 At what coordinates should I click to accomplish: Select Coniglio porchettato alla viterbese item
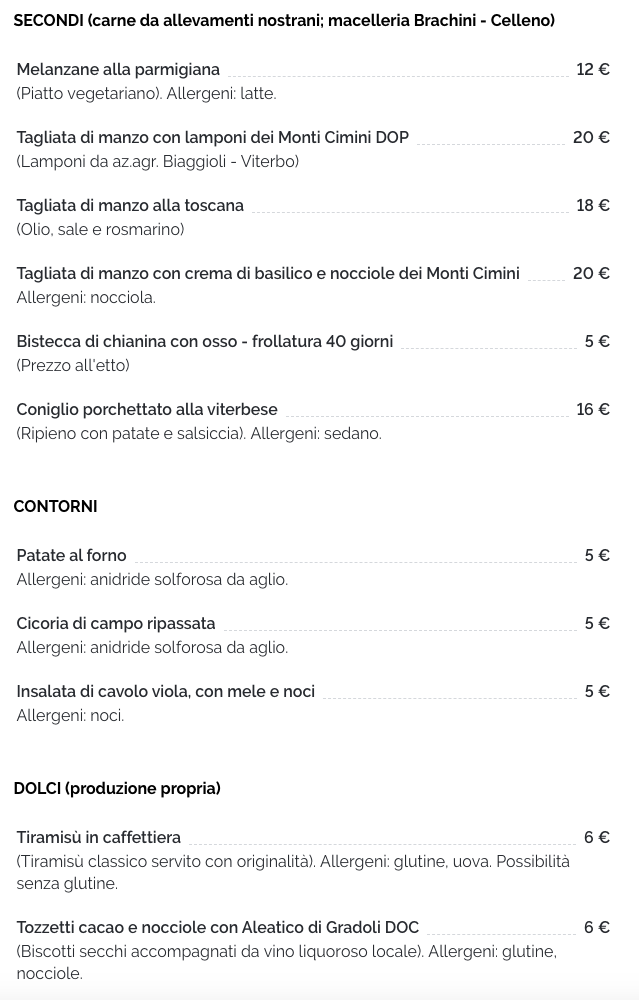147,409
